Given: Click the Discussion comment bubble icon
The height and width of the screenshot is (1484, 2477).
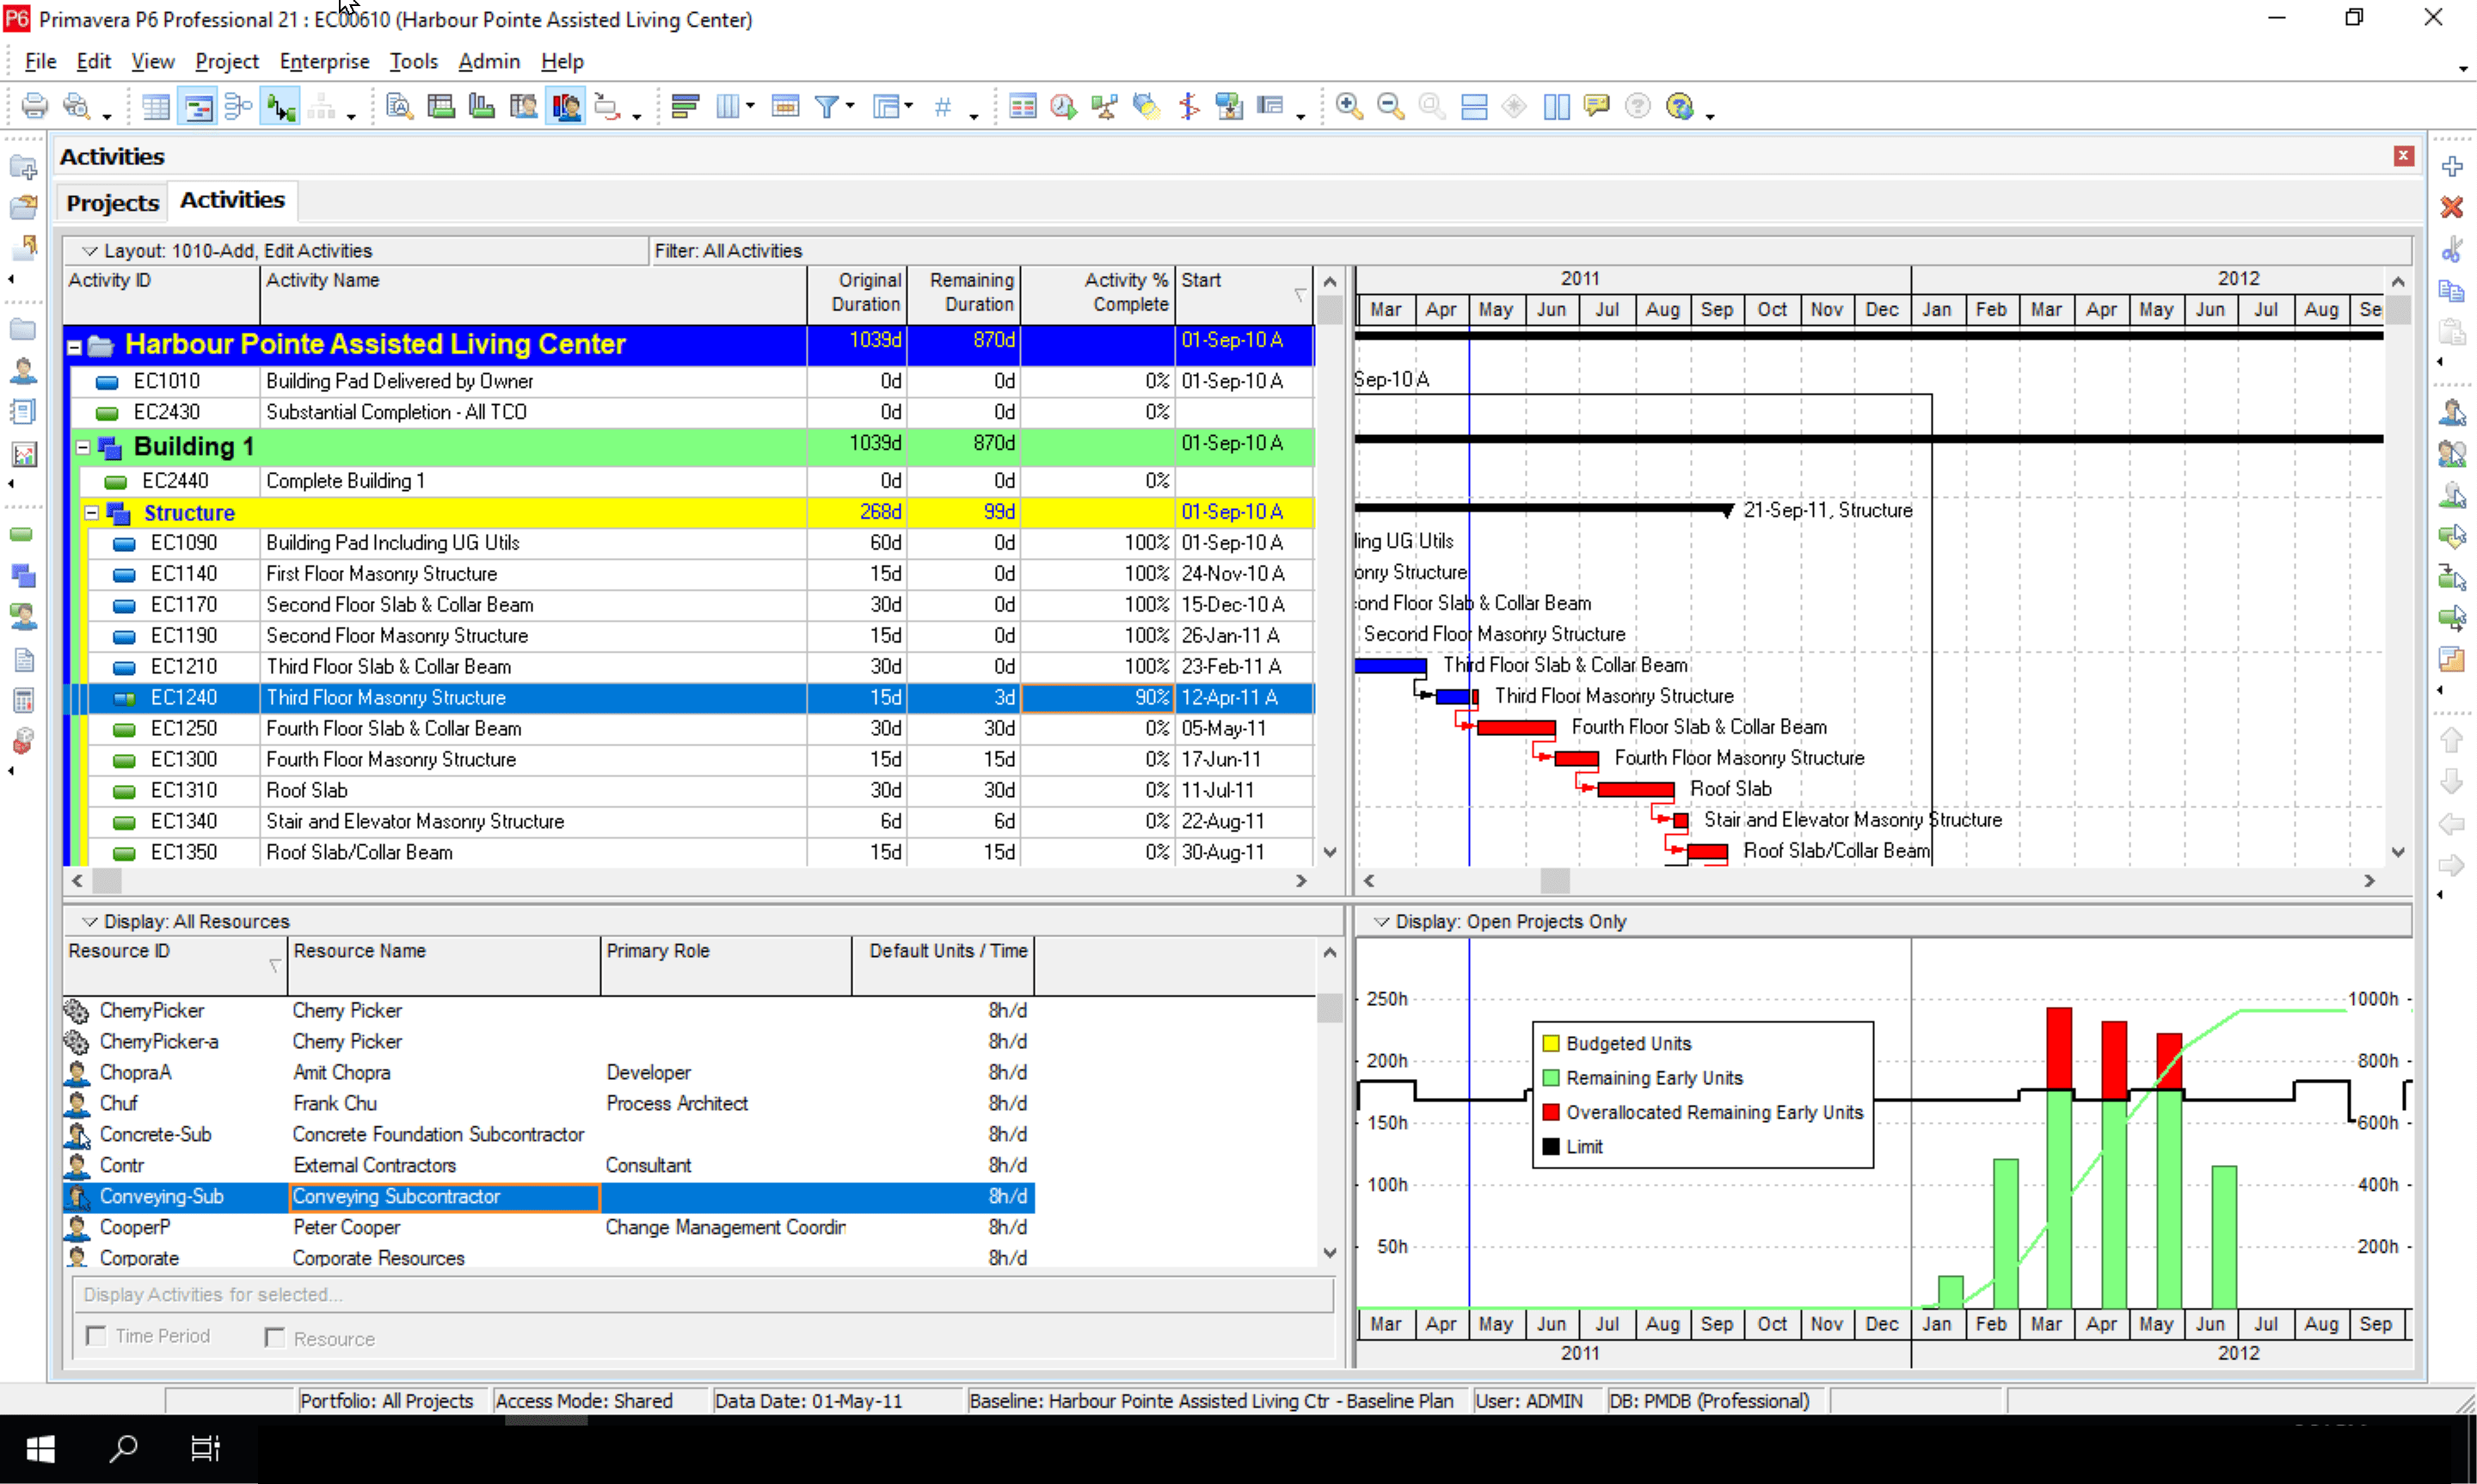Looking at the screenshot, I should click(x=1597, y=106).
